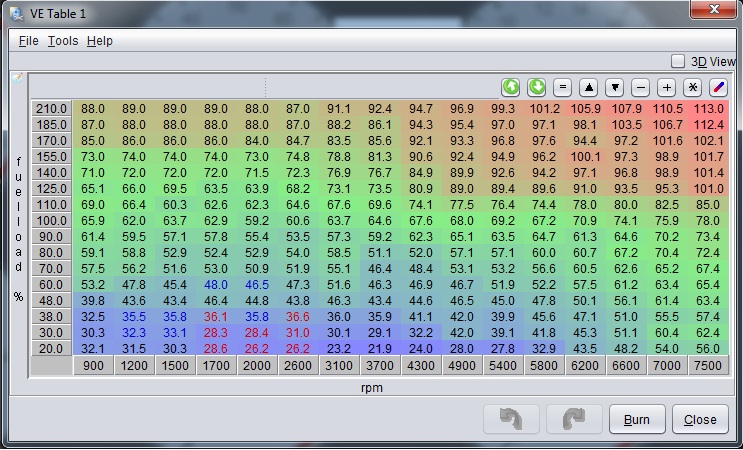
Task: Click the undo arrow button
Action: click(x=511, y=419)
